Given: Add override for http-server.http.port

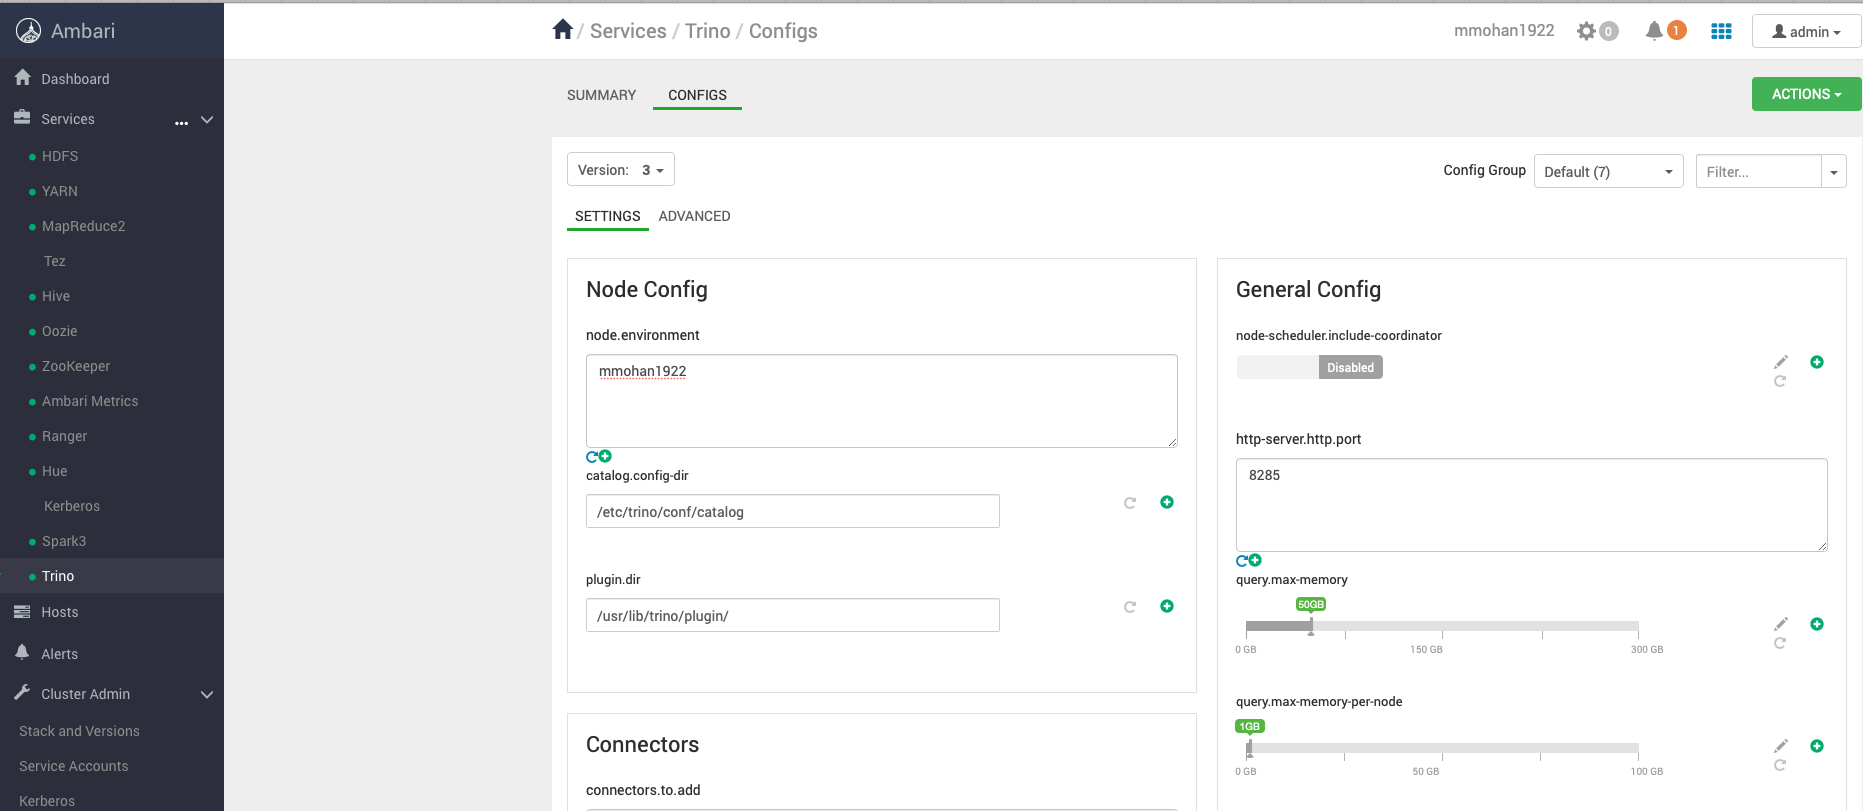Looking at the screenshot, I should click(x=1255, y=560).
